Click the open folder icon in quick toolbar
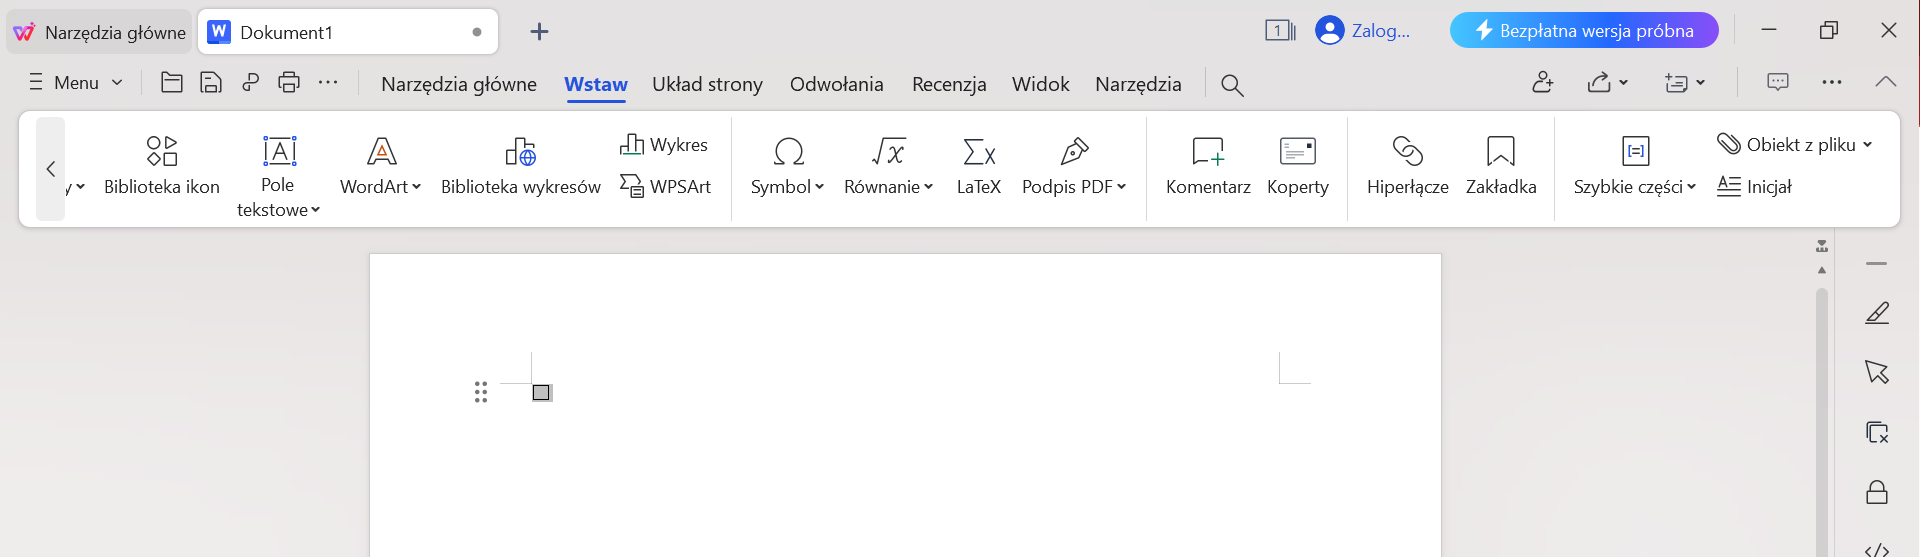The image size is (1920, 557). (x=172, y=83)
